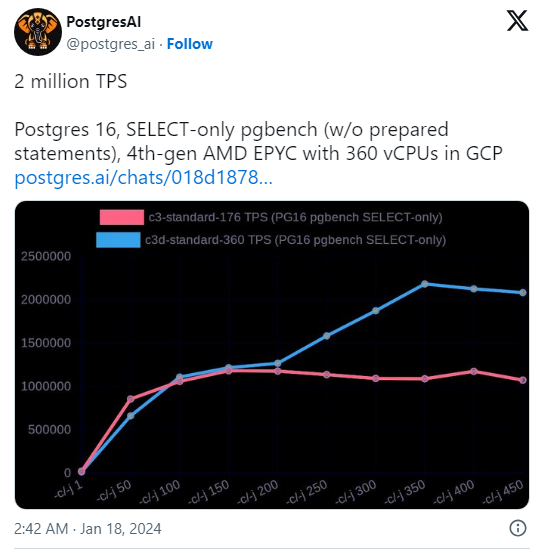Select the pink data point at -c/-j 50
This screenshot has width=538, height=553.
[x=131, y=399]
